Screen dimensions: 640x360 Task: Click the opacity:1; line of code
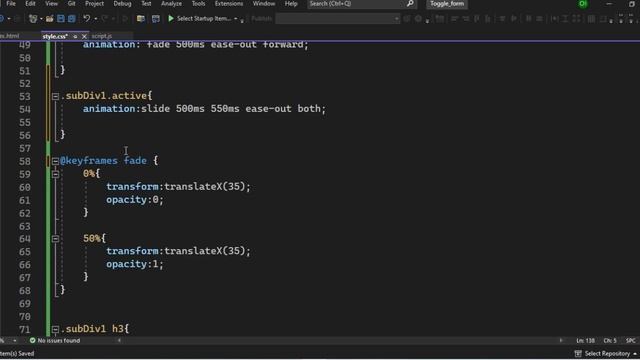tap(135, 264)
